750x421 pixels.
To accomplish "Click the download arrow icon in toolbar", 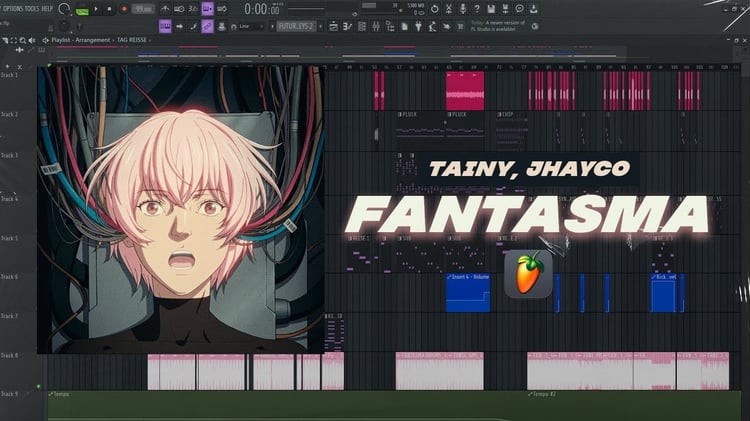I will tap(533, 9).
